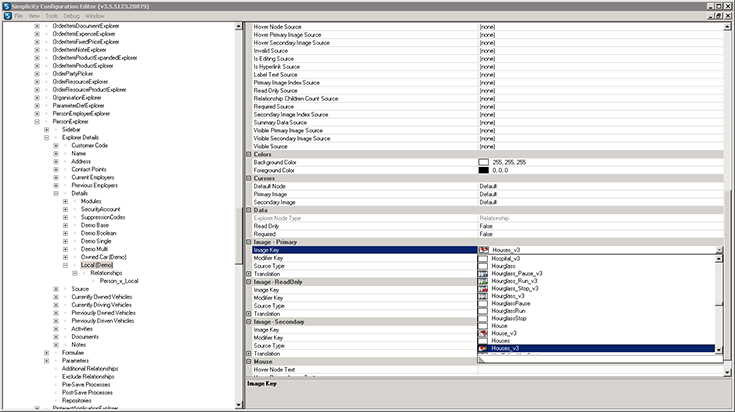The image size is (735, 412).
Task: Select HourglassStop in the dropdown list
Action: [509, 318]
